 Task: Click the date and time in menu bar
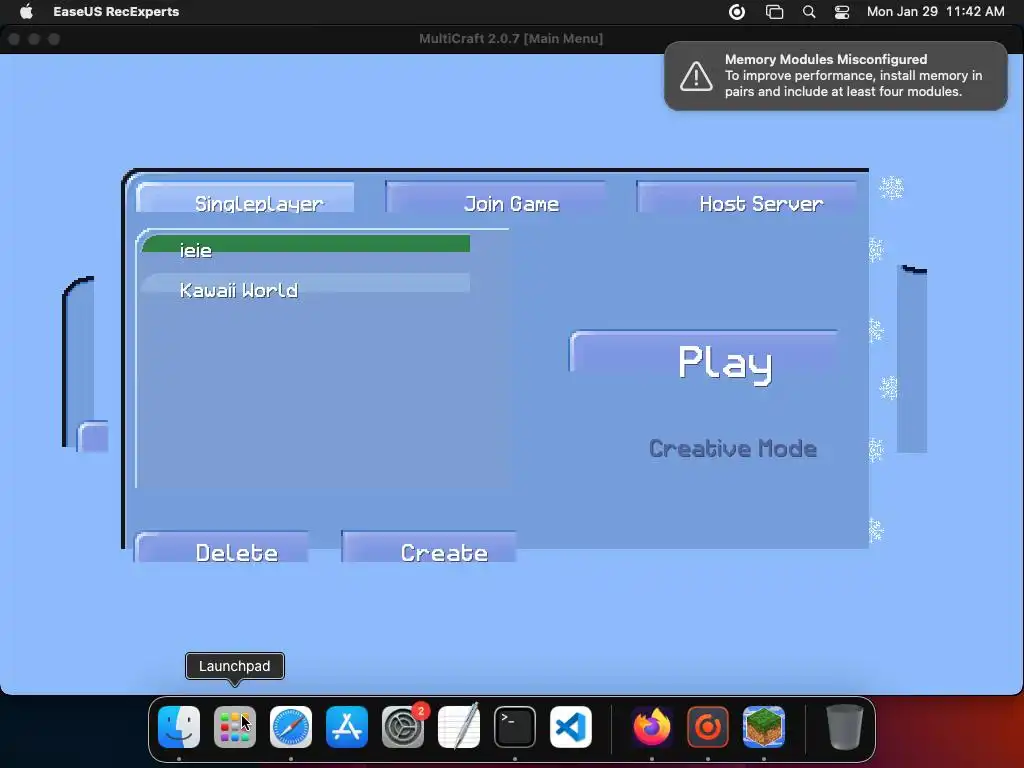point(935,11)
